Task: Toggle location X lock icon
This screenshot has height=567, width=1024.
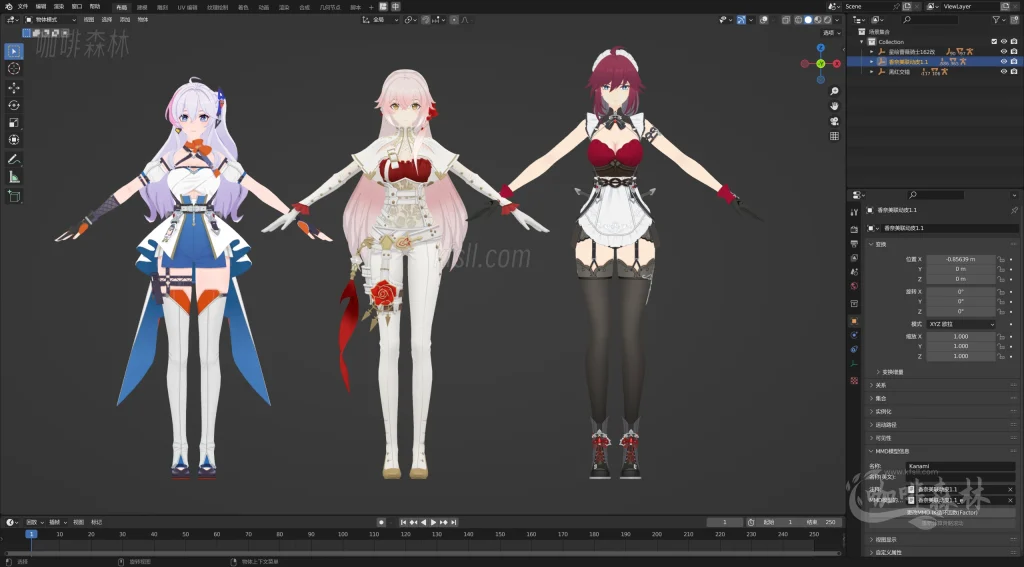Action: coord(1000,259)
